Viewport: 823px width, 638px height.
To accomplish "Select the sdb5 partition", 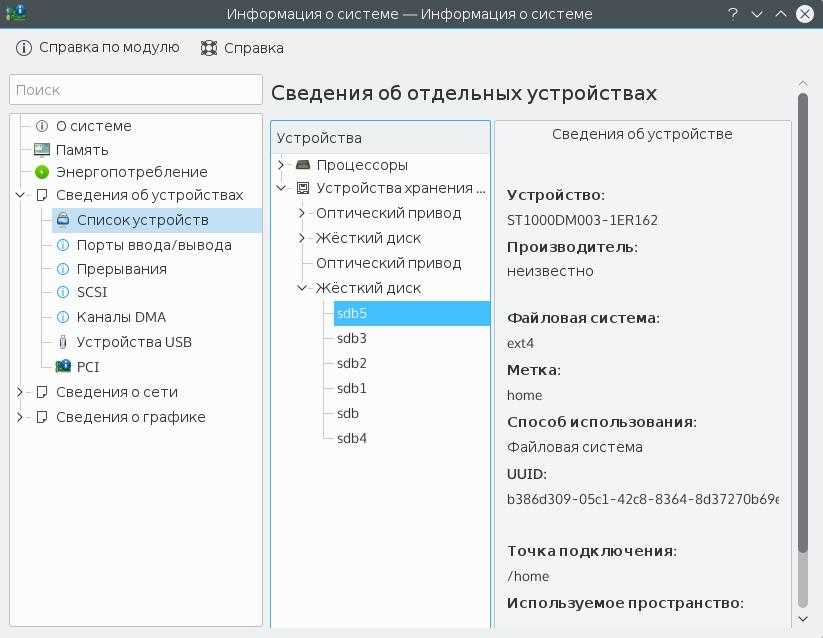I will [x=412, y=313].
